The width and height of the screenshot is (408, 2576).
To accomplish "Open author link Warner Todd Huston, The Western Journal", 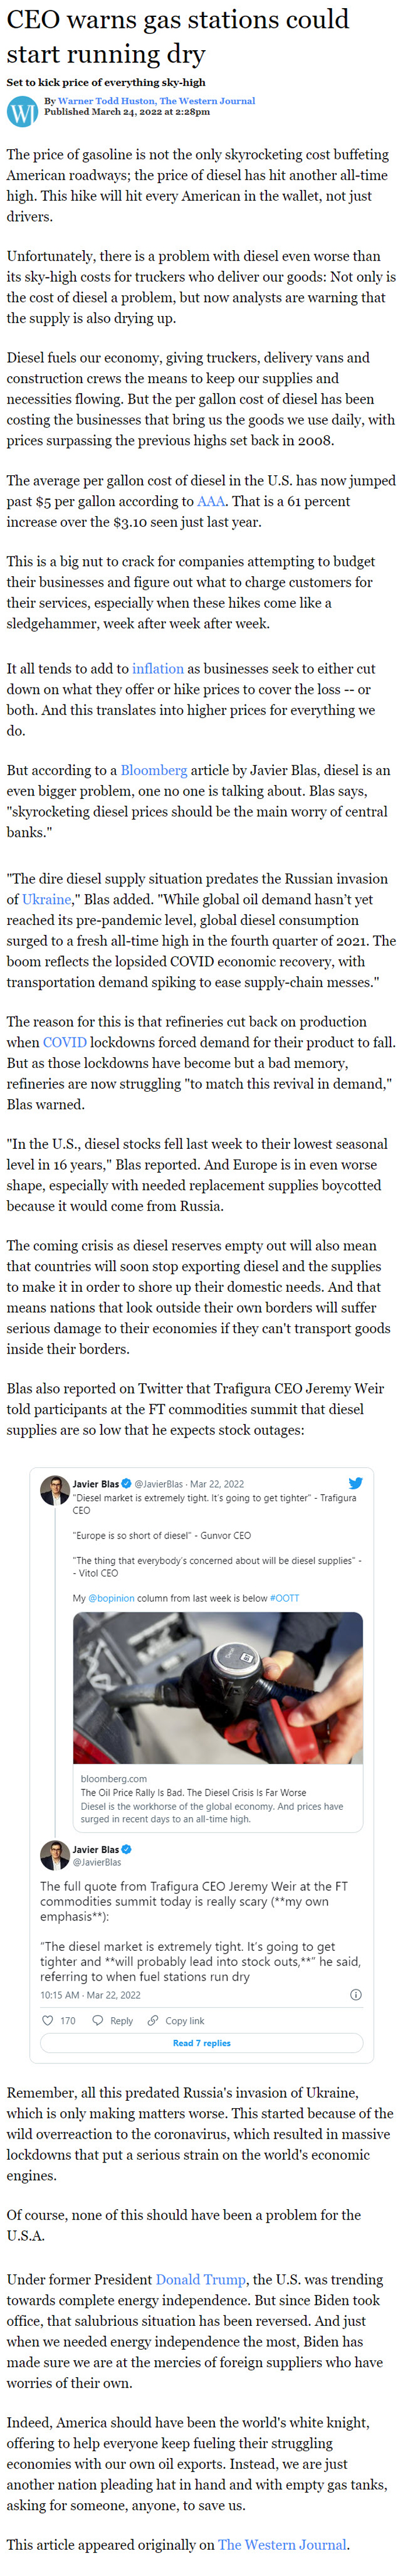I will tap(156, 101).
